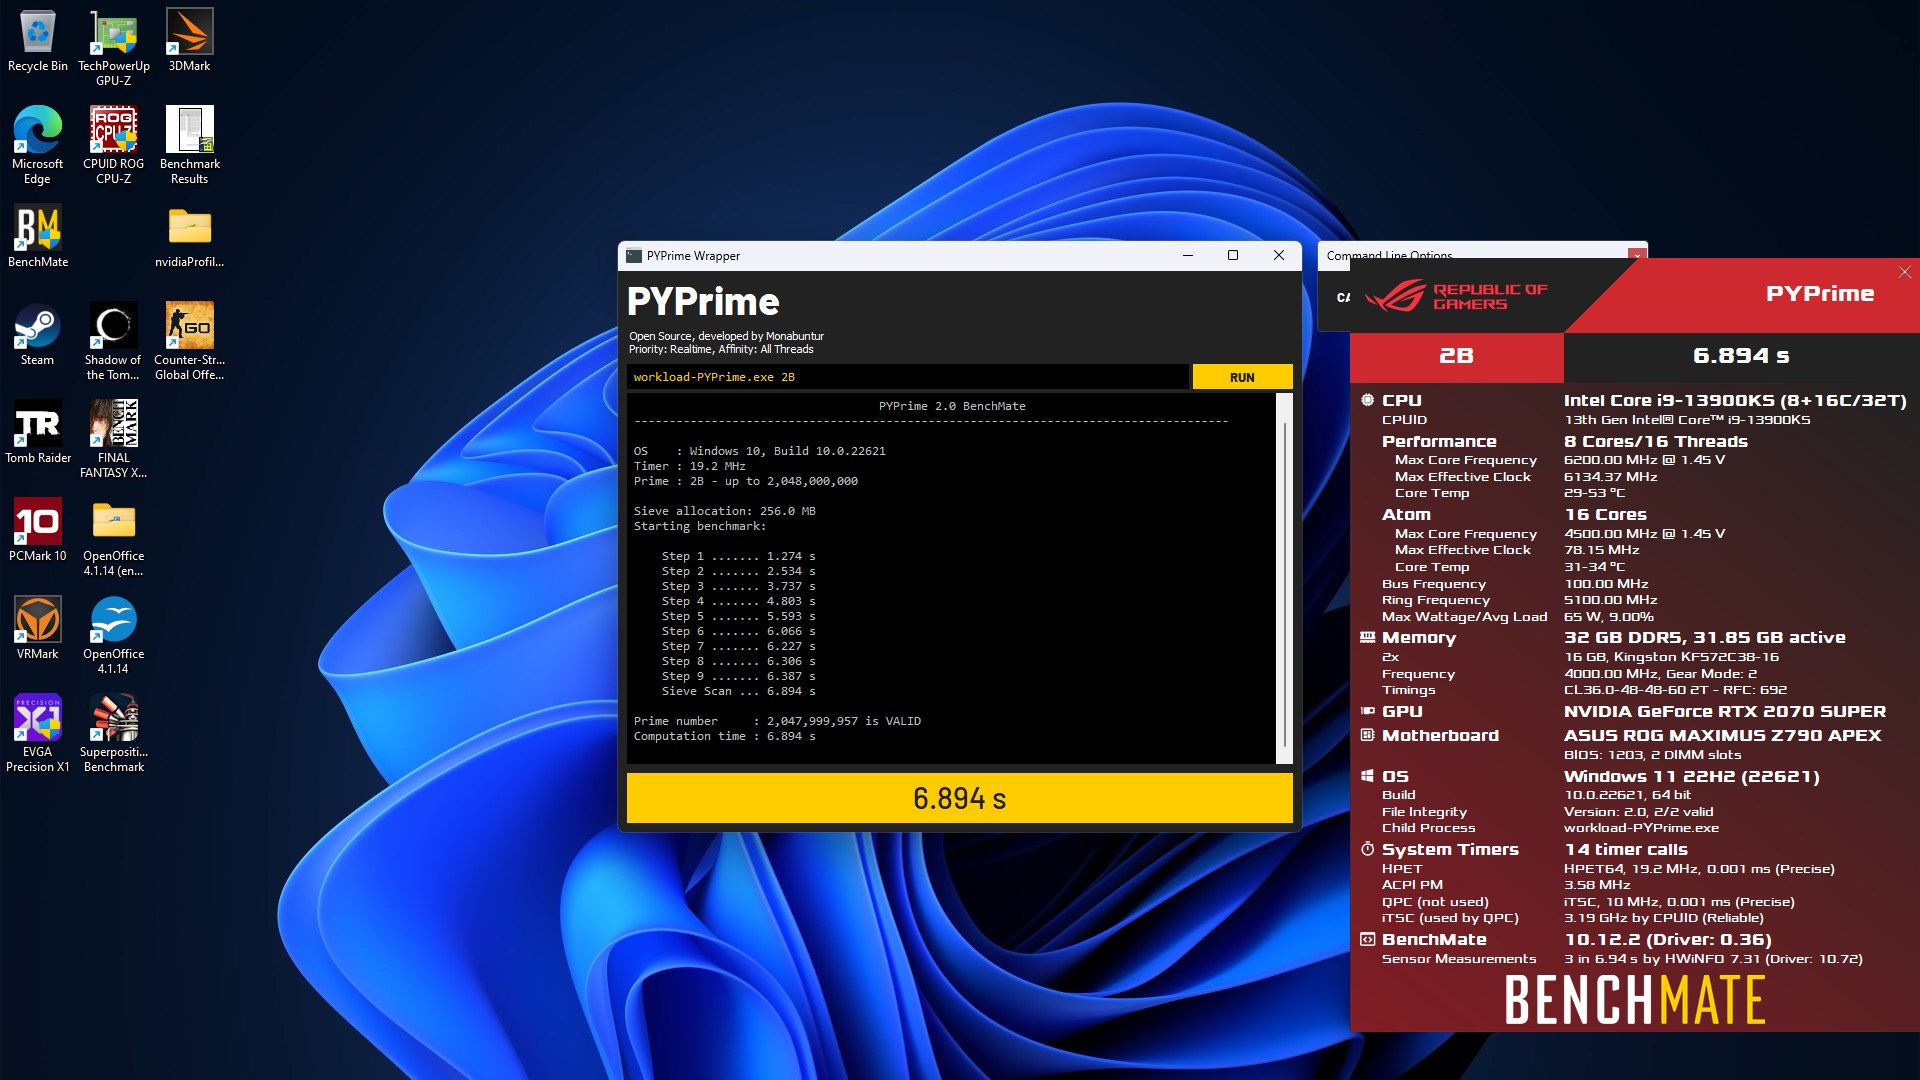Click the Republic of Gamers logo
The image size is (1920, 1080).
coord(1456,296)
